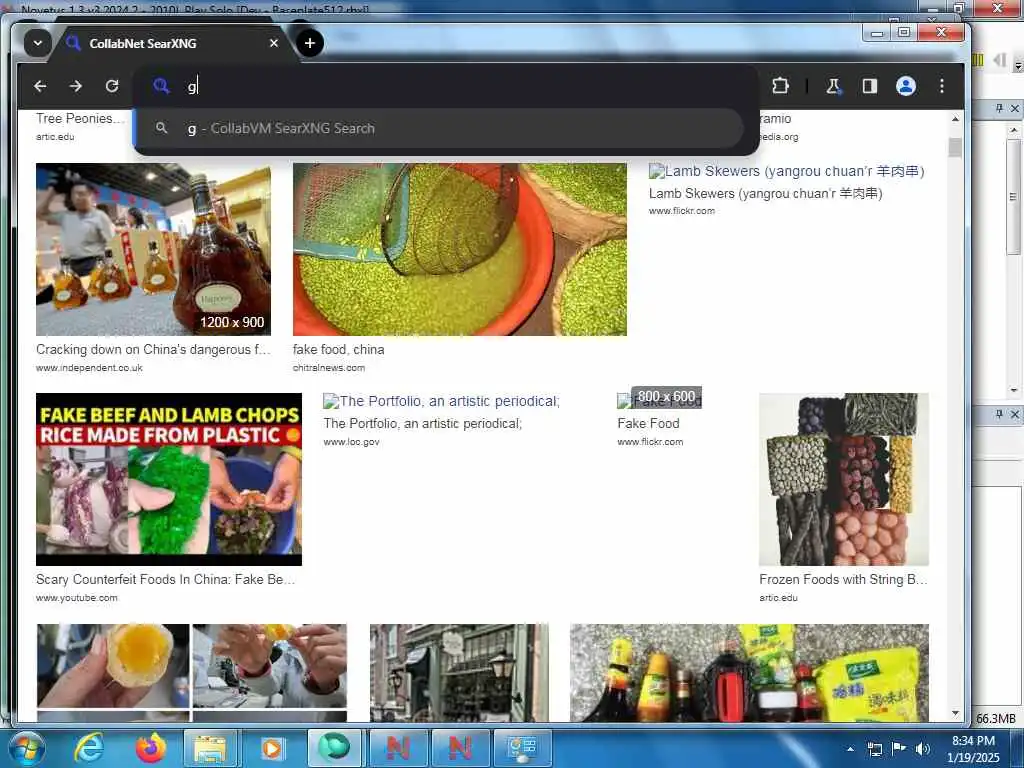
Task: Click the www.youtube.com source text
Action: 77,598
